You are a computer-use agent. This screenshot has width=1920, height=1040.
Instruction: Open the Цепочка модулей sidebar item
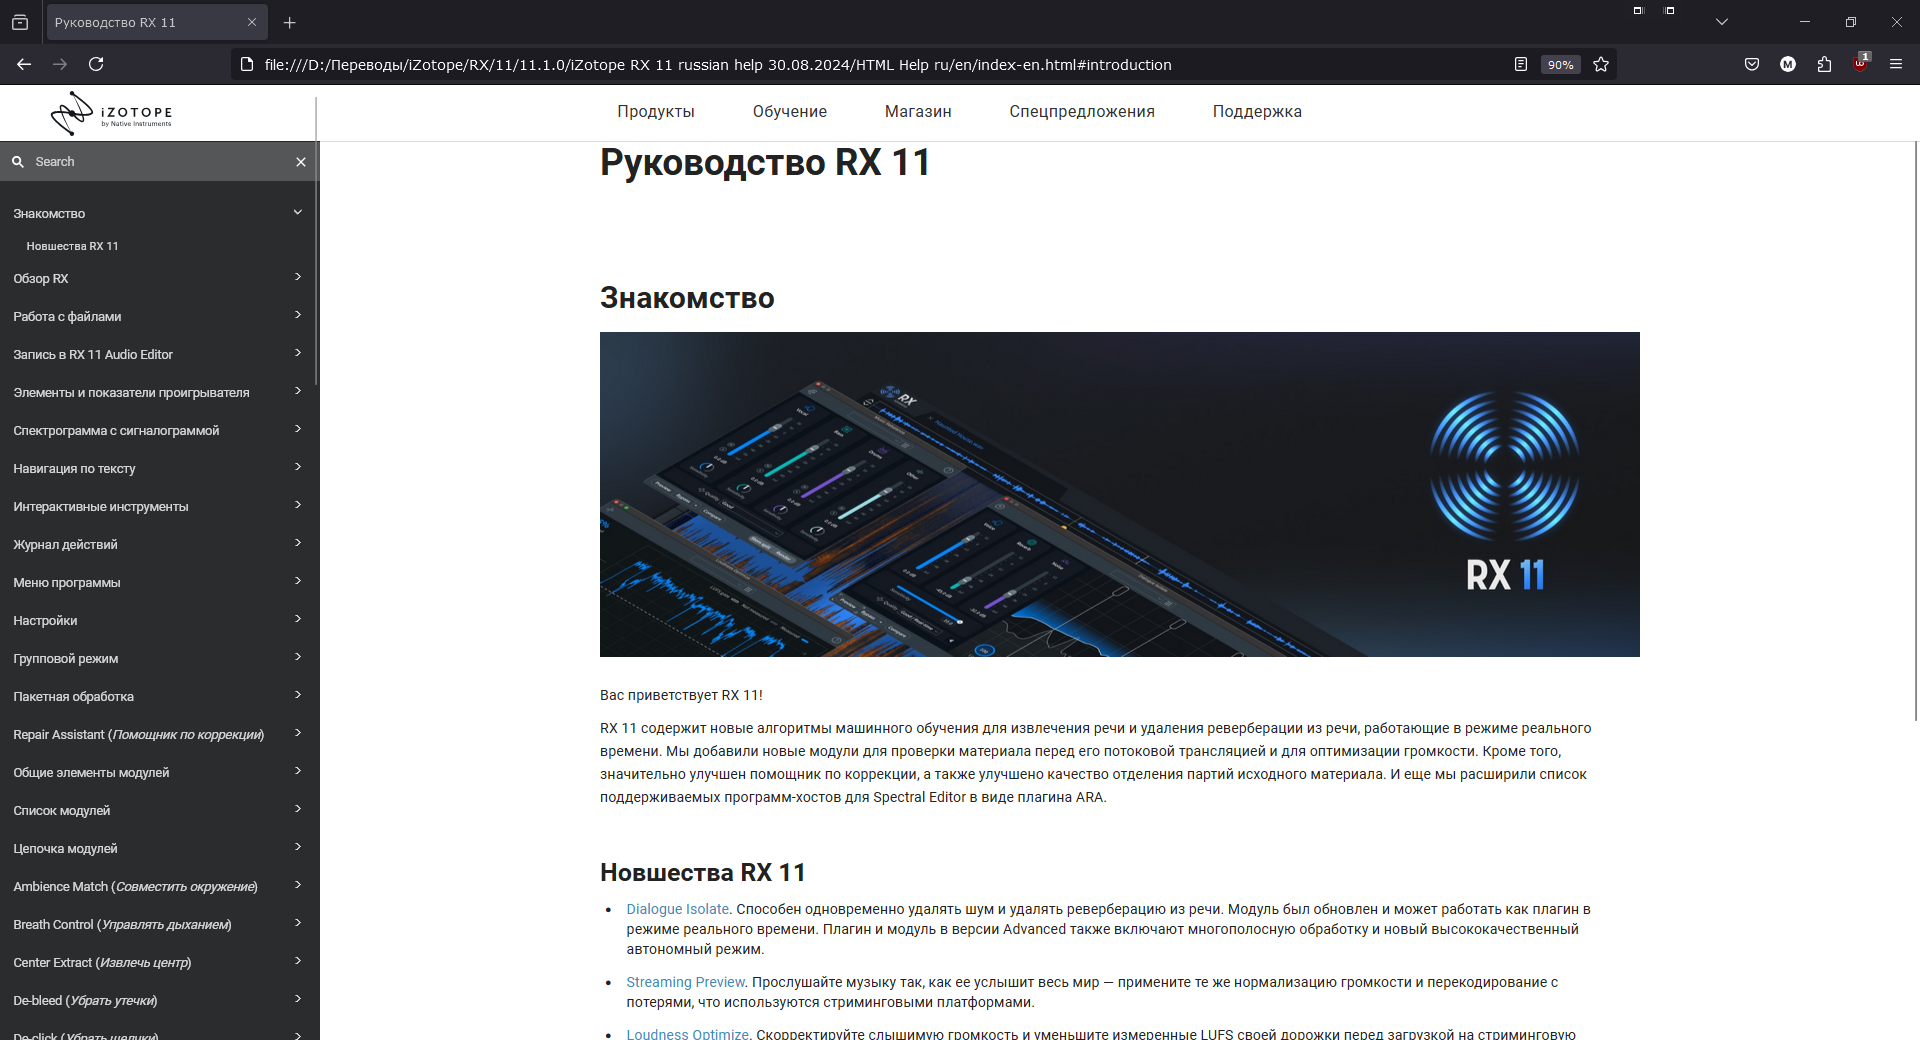point(65,849)
